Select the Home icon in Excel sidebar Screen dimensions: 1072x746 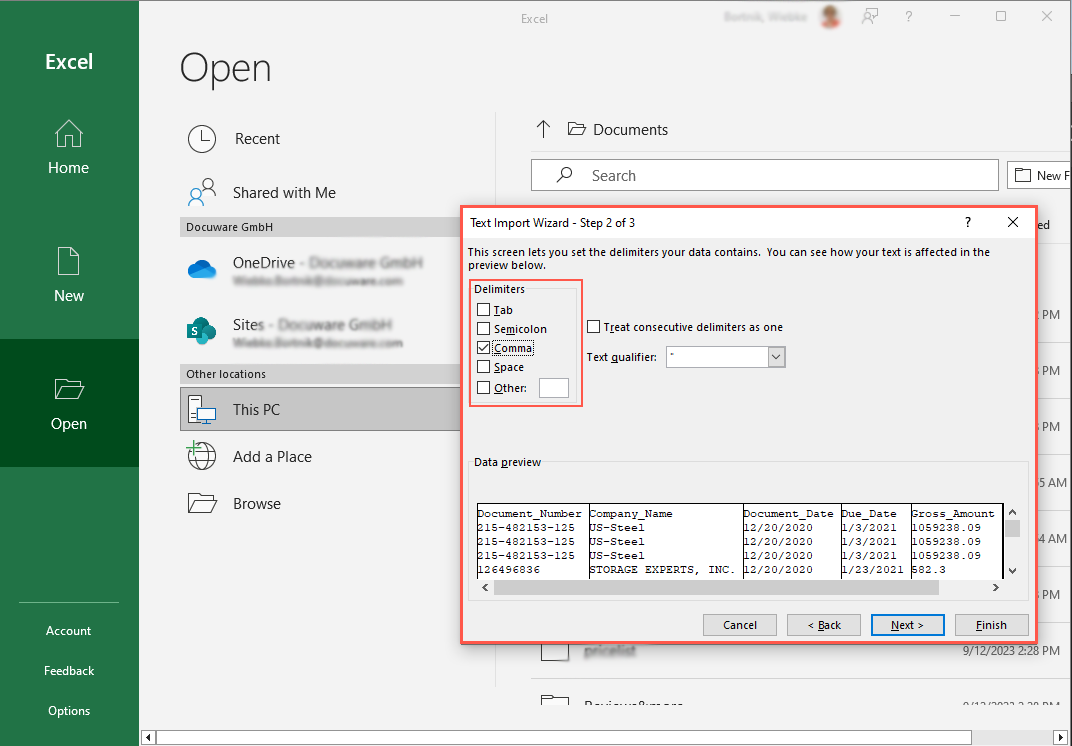click(x=68, y=133)
